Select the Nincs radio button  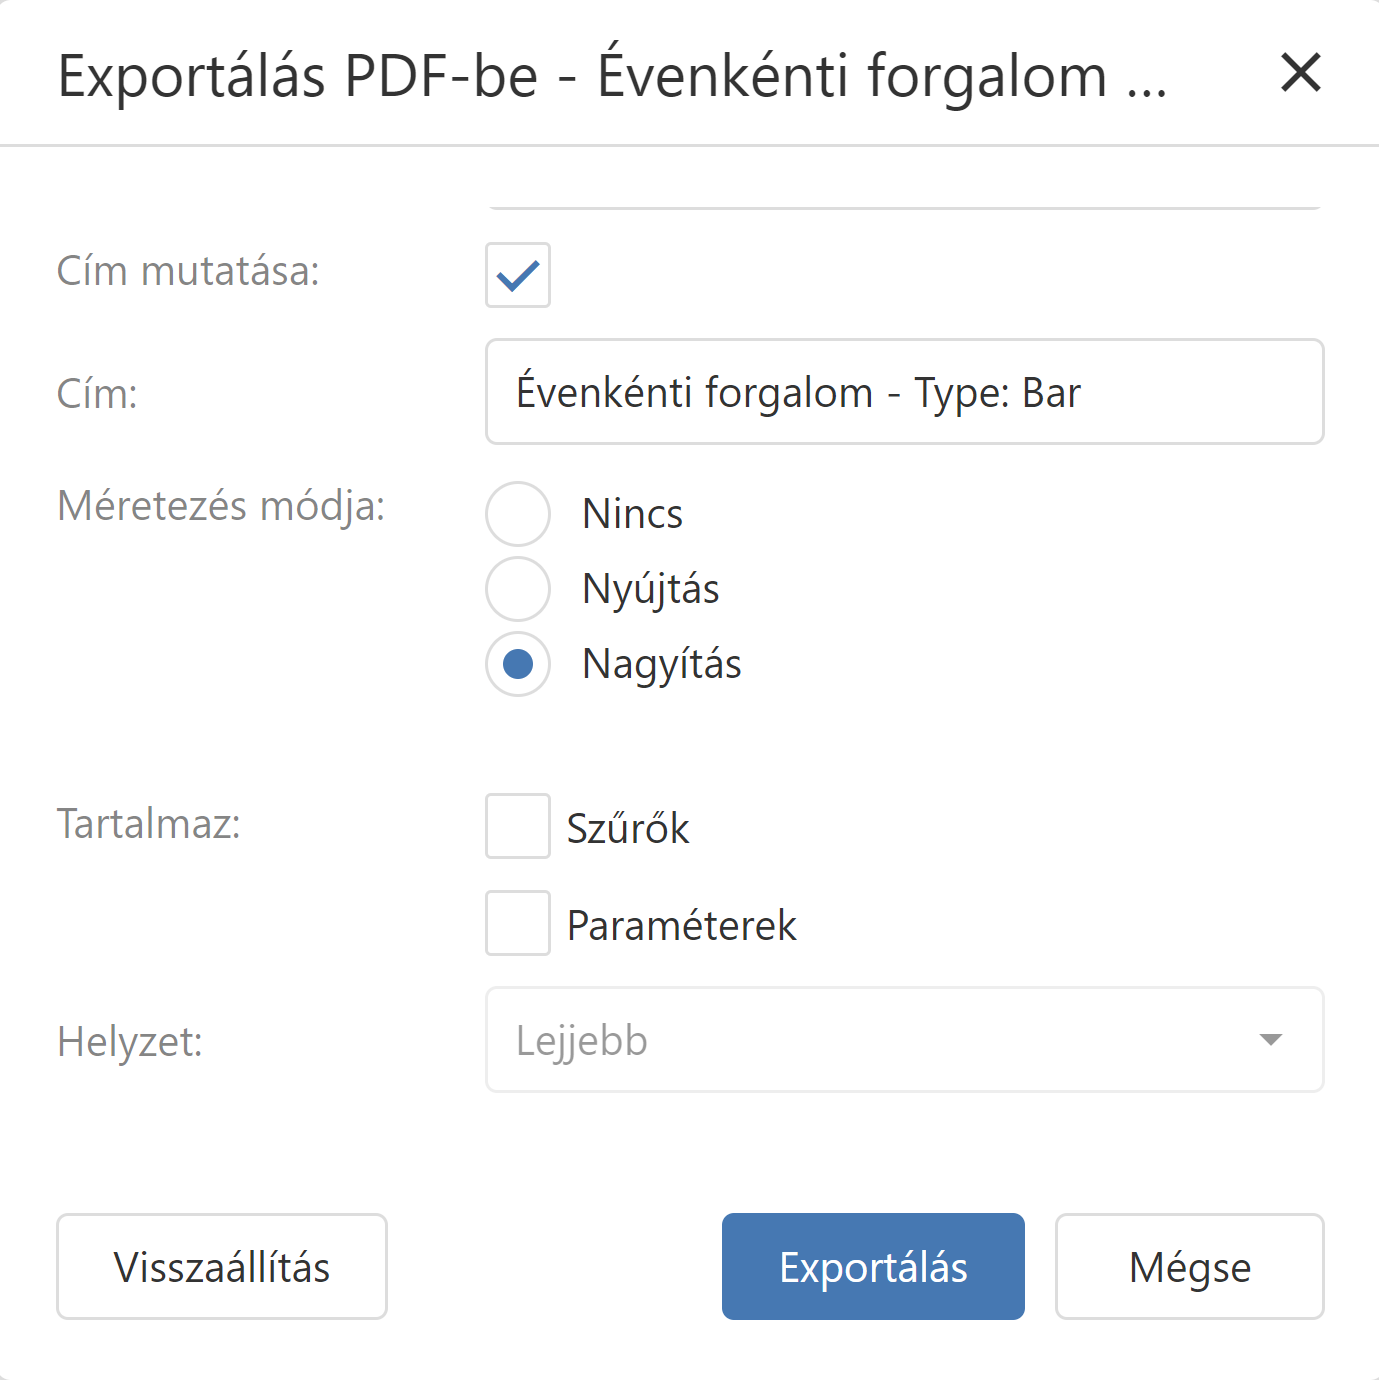tap(518, 514)
